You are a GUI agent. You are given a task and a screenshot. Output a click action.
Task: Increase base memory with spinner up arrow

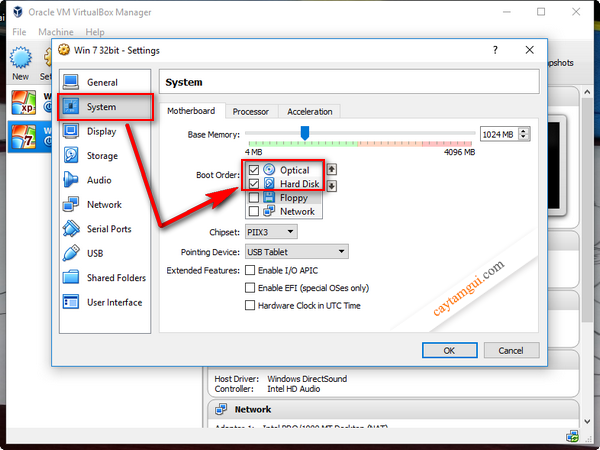pyautogui.click(x=524, y=131)
